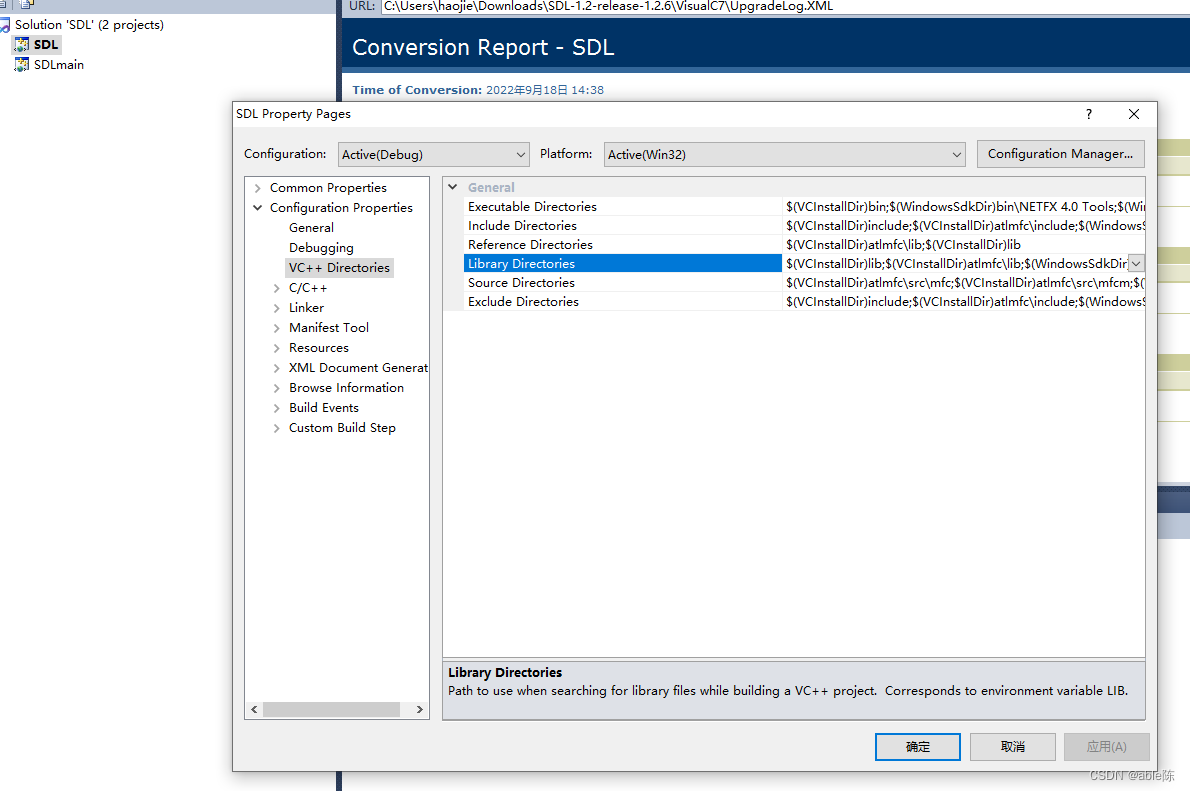Click the Include Directories value field
The image size is (1190, 791).
pyautogui.click(x=964, y=225)
